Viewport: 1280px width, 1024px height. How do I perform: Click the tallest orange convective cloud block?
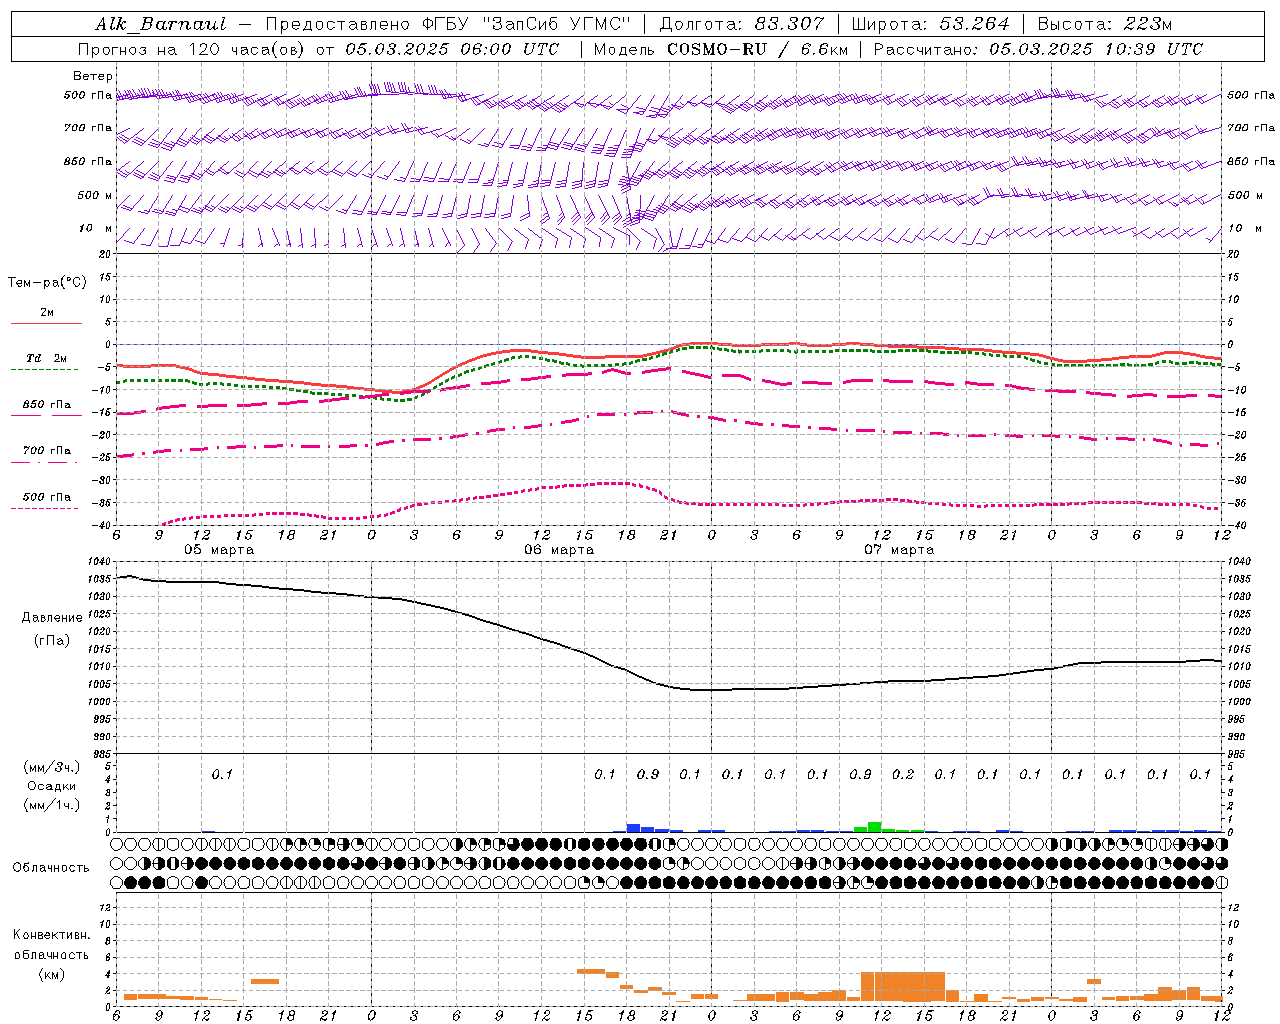[903, 986]
